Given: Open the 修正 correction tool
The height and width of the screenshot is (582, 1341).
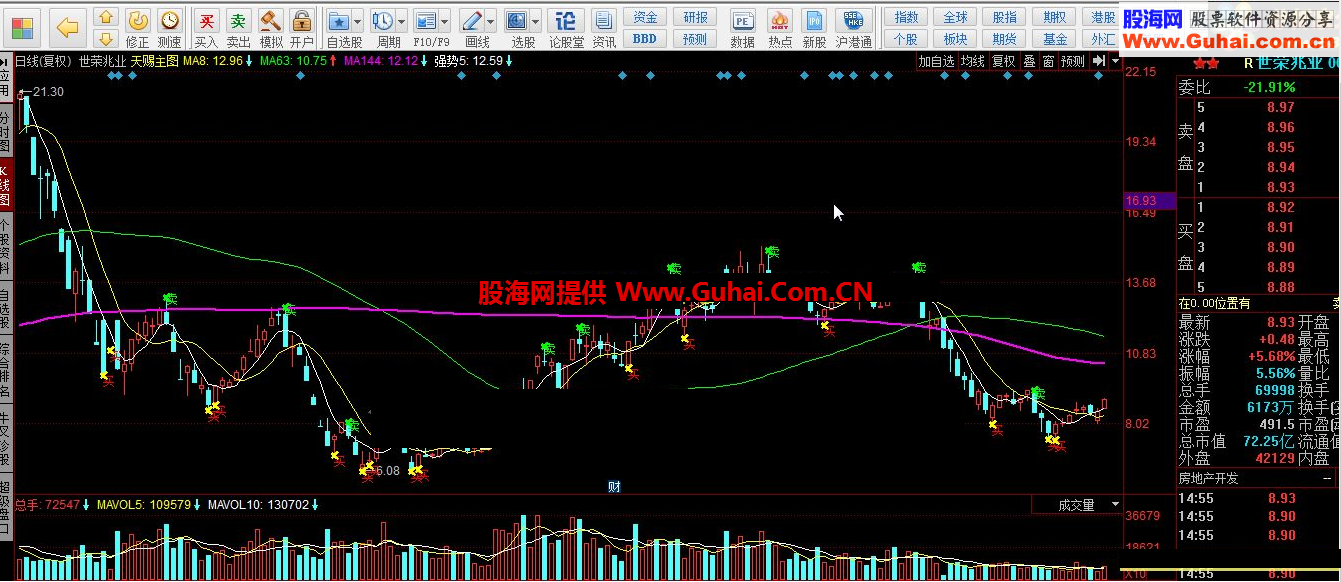Looking at the screenshot, I should [138, 29].
